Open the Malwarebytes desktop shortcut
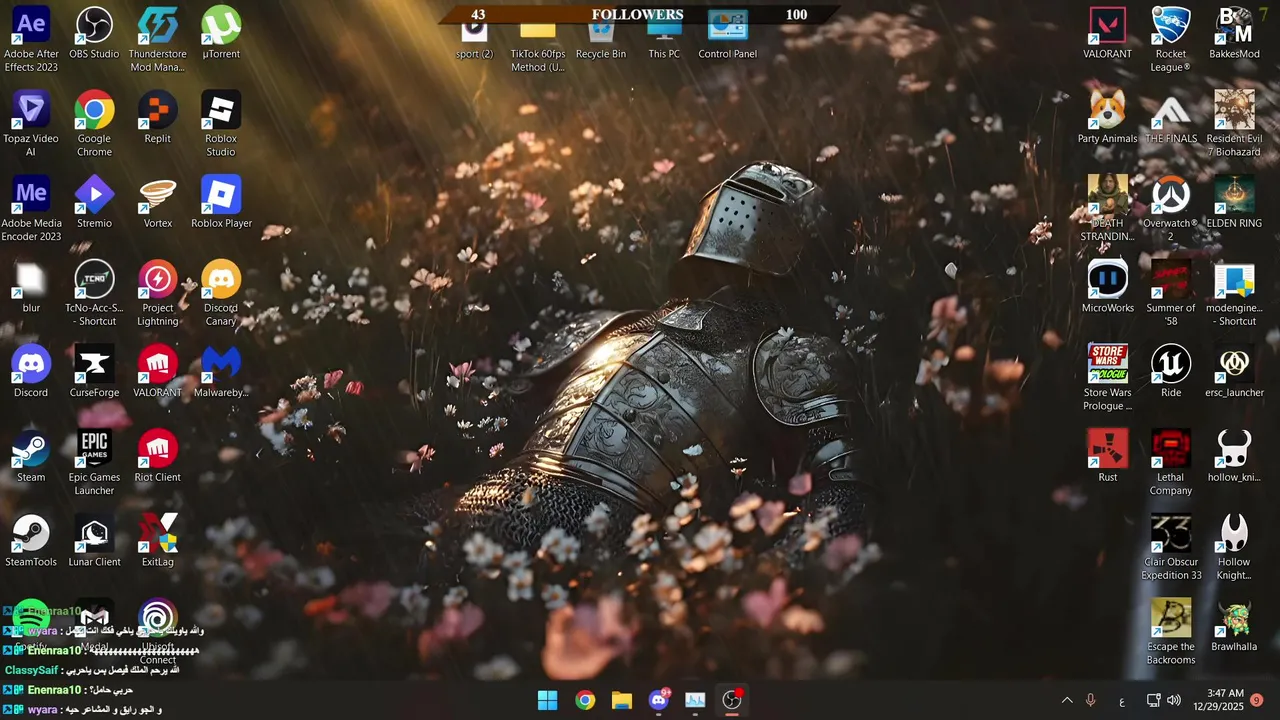The image size is (1280, 720). [x=221, y=373]
